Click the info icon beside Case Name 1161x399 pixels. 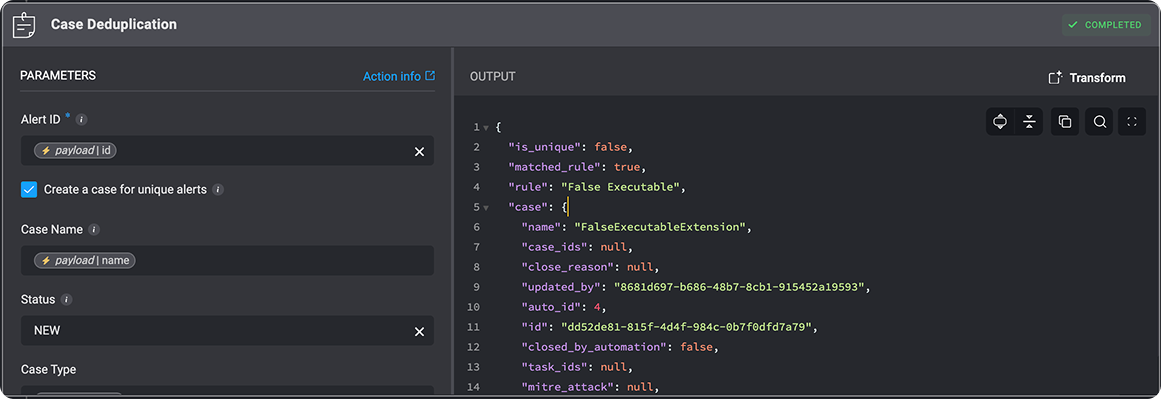pos(94,229)
